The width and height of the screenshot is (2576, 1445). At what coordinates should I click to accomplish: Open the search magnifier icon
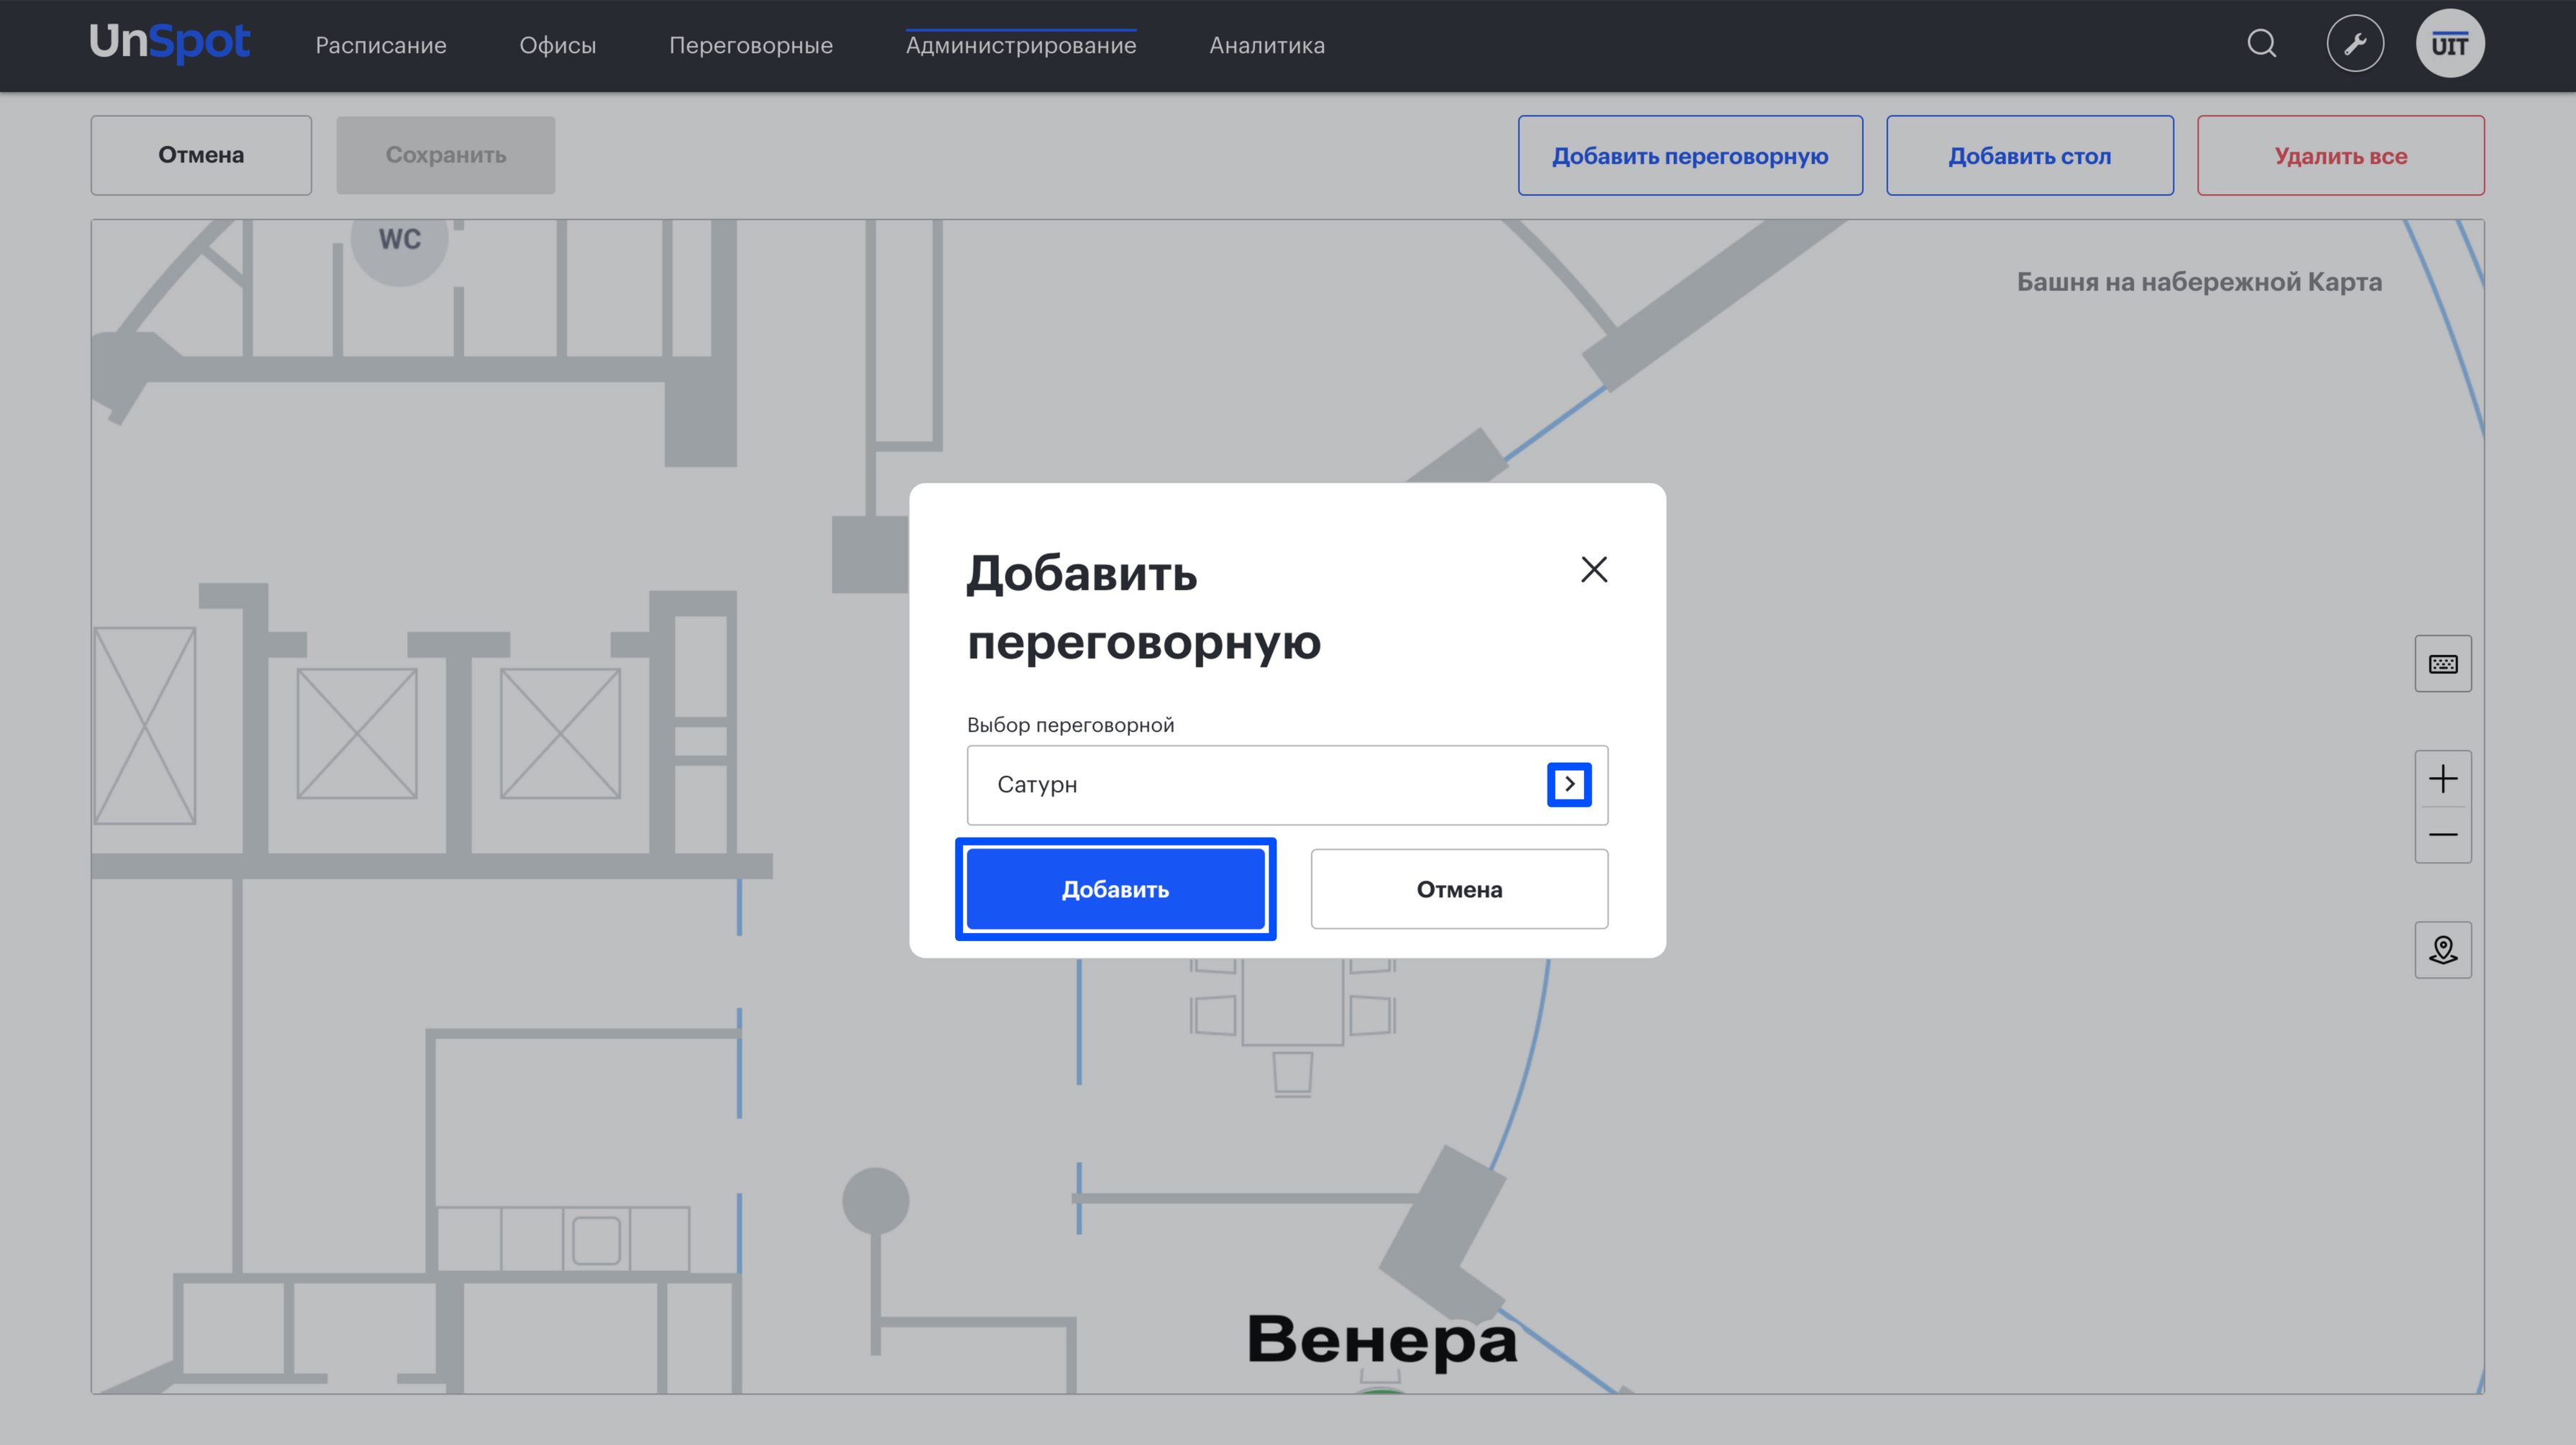(x=2261, y=44)
